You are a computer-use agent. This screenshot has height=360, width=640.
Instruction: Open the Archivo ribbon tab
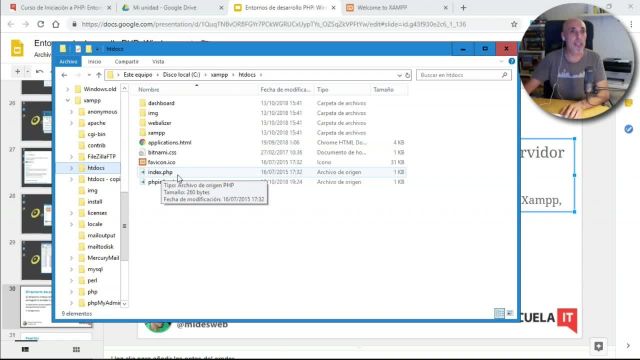click(68, 62)
